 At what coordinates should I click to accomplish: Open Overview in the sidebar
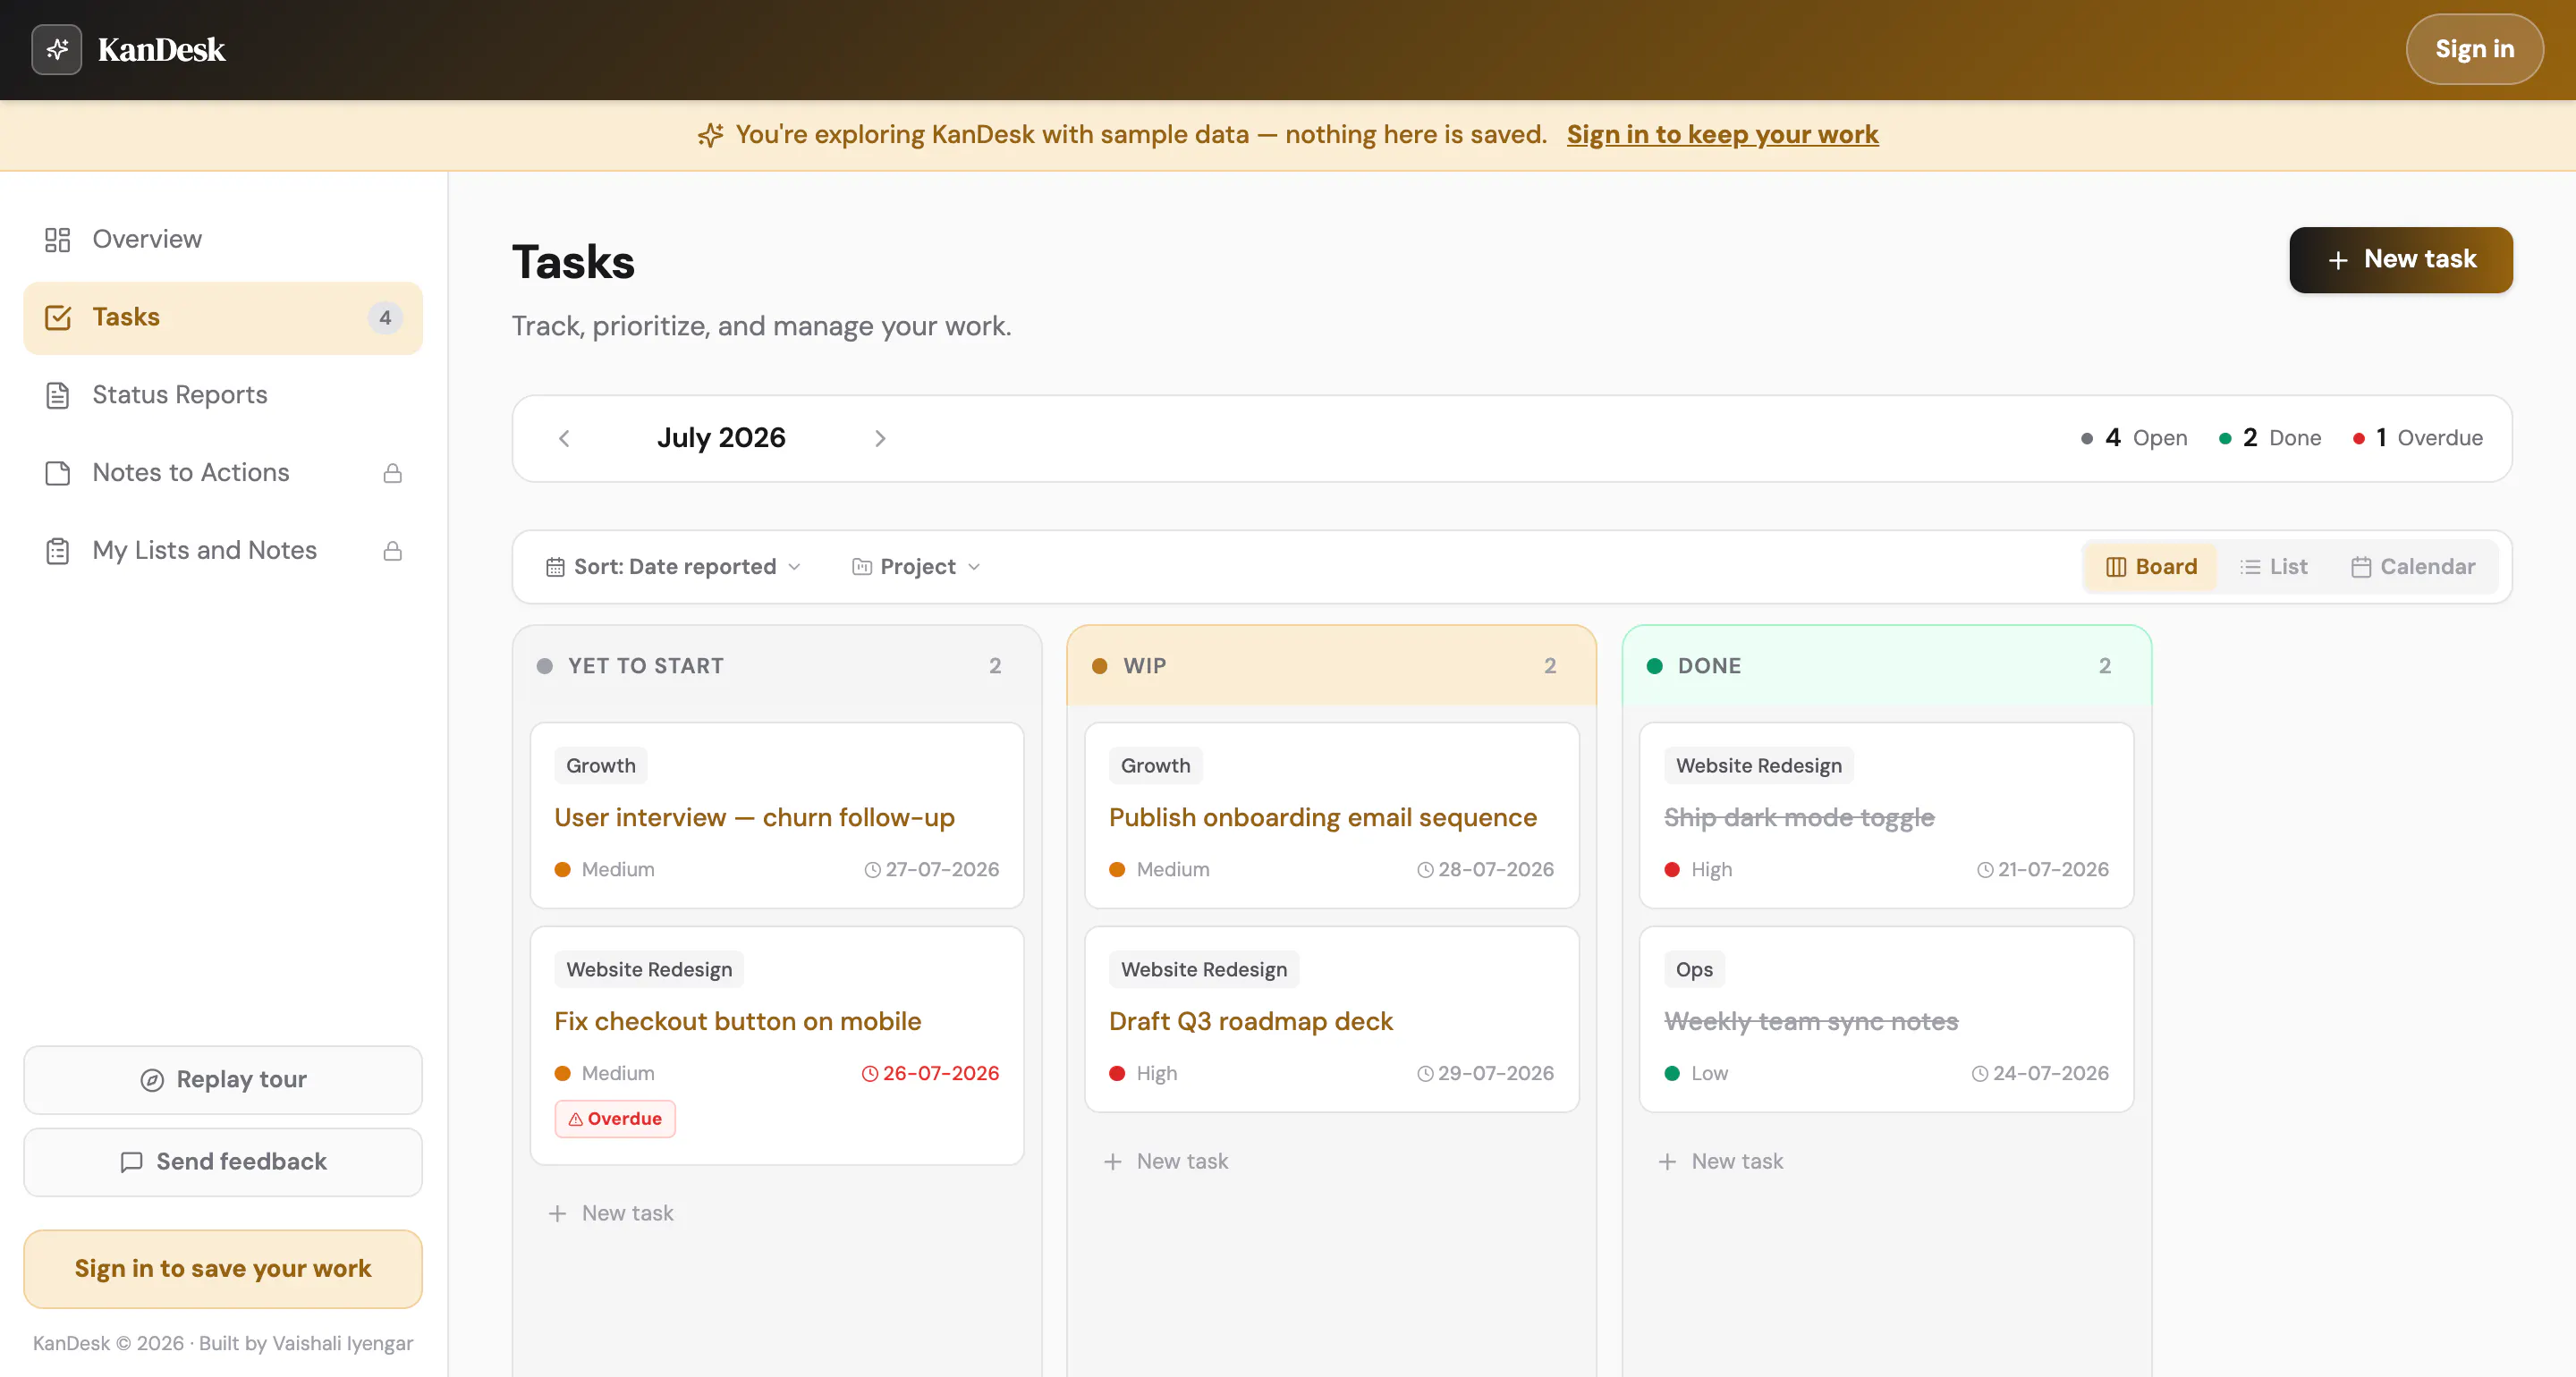point(223,239)
